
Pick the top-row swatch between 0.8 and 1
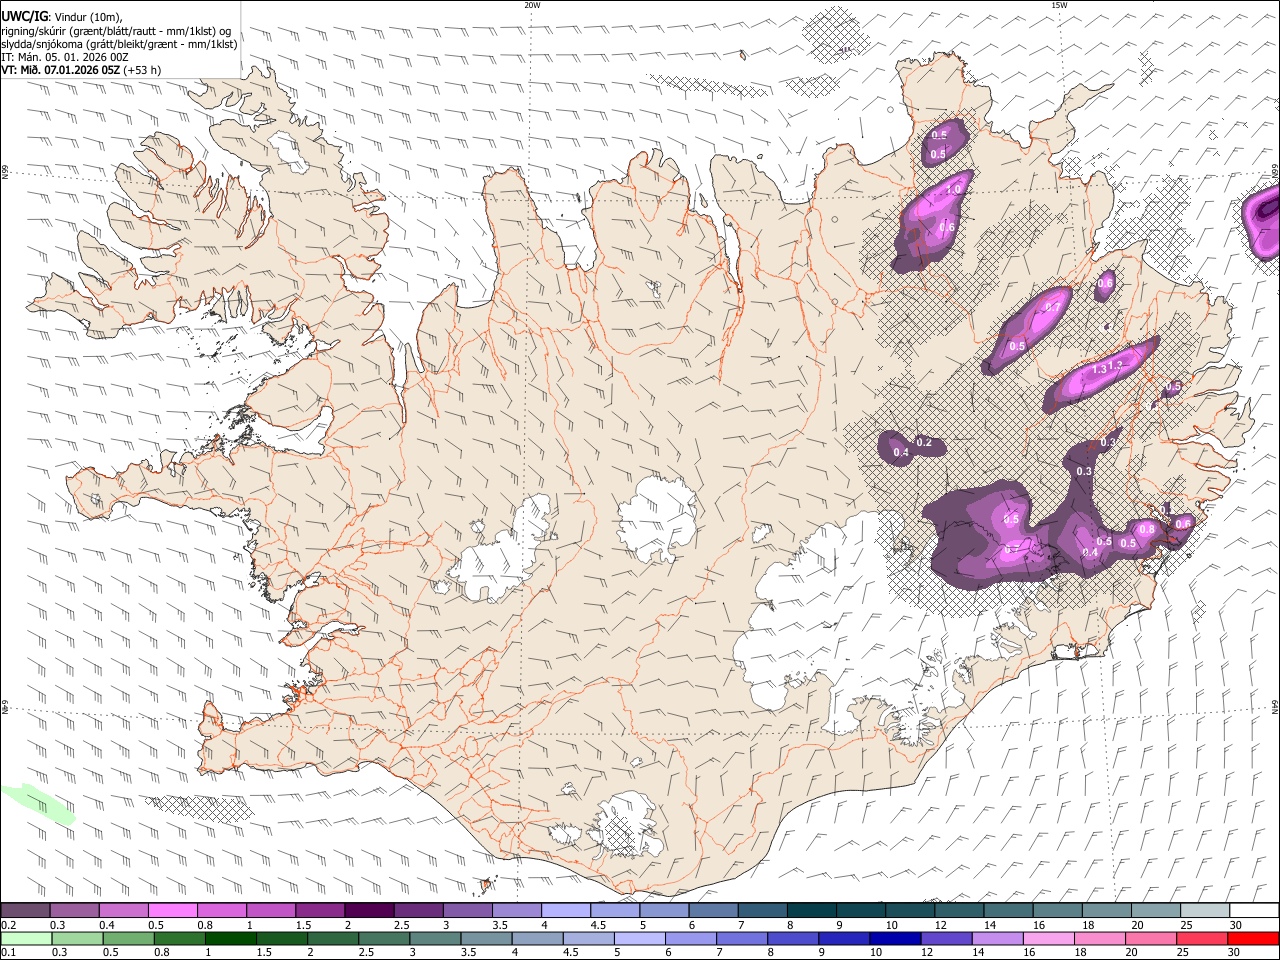point(222,911)
